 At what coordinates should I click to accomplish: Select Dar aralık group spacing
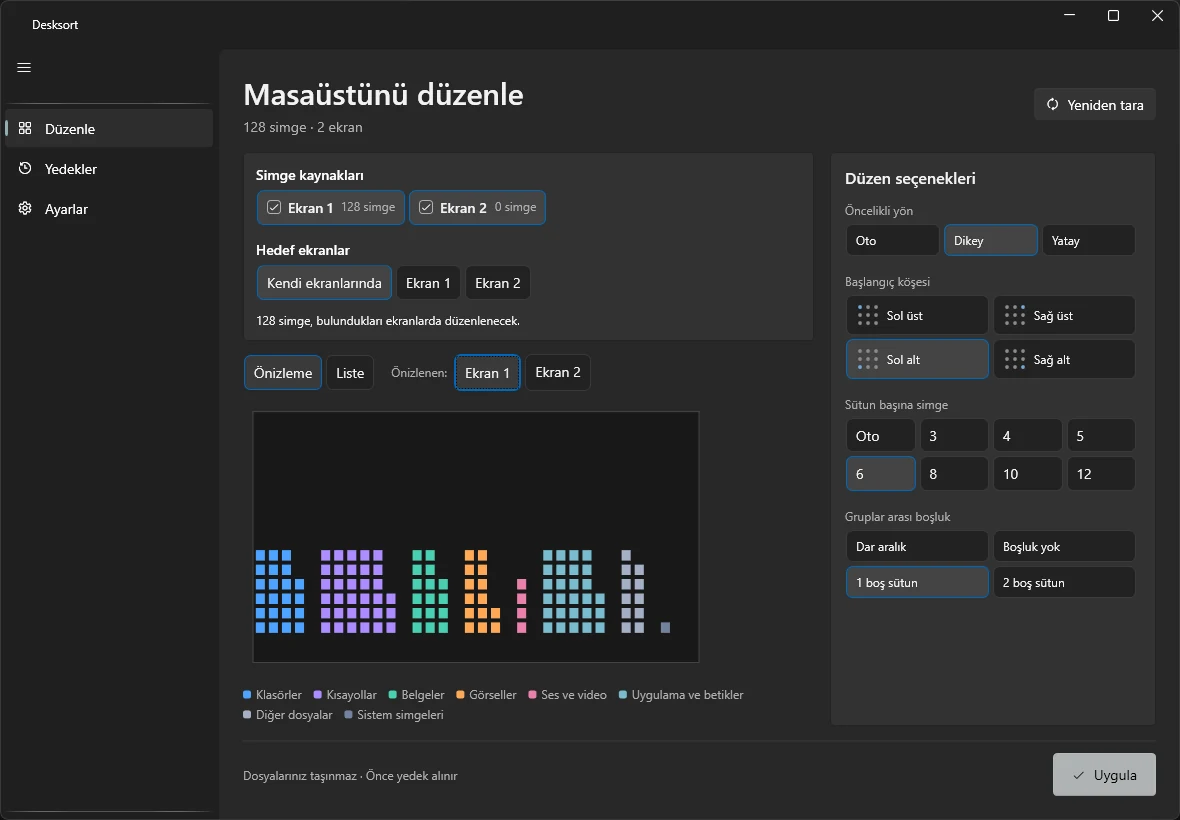tap(917, 546)
